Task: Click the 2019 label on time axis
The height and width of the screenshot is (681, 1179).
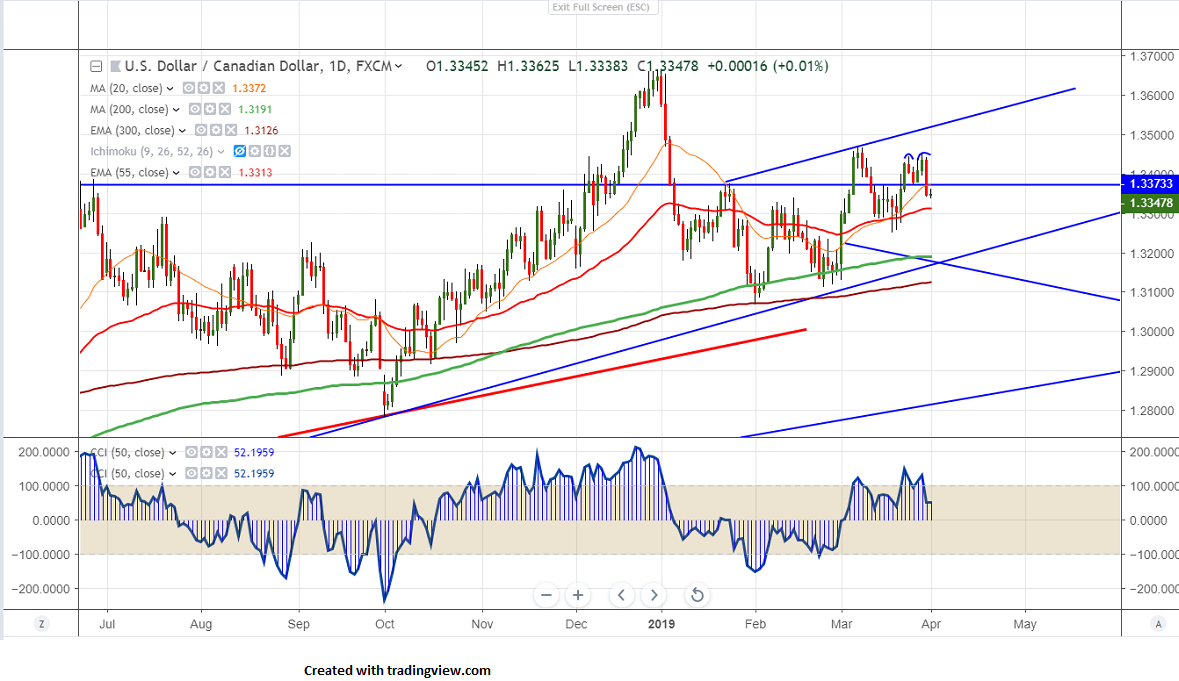Action: point(662,624)
